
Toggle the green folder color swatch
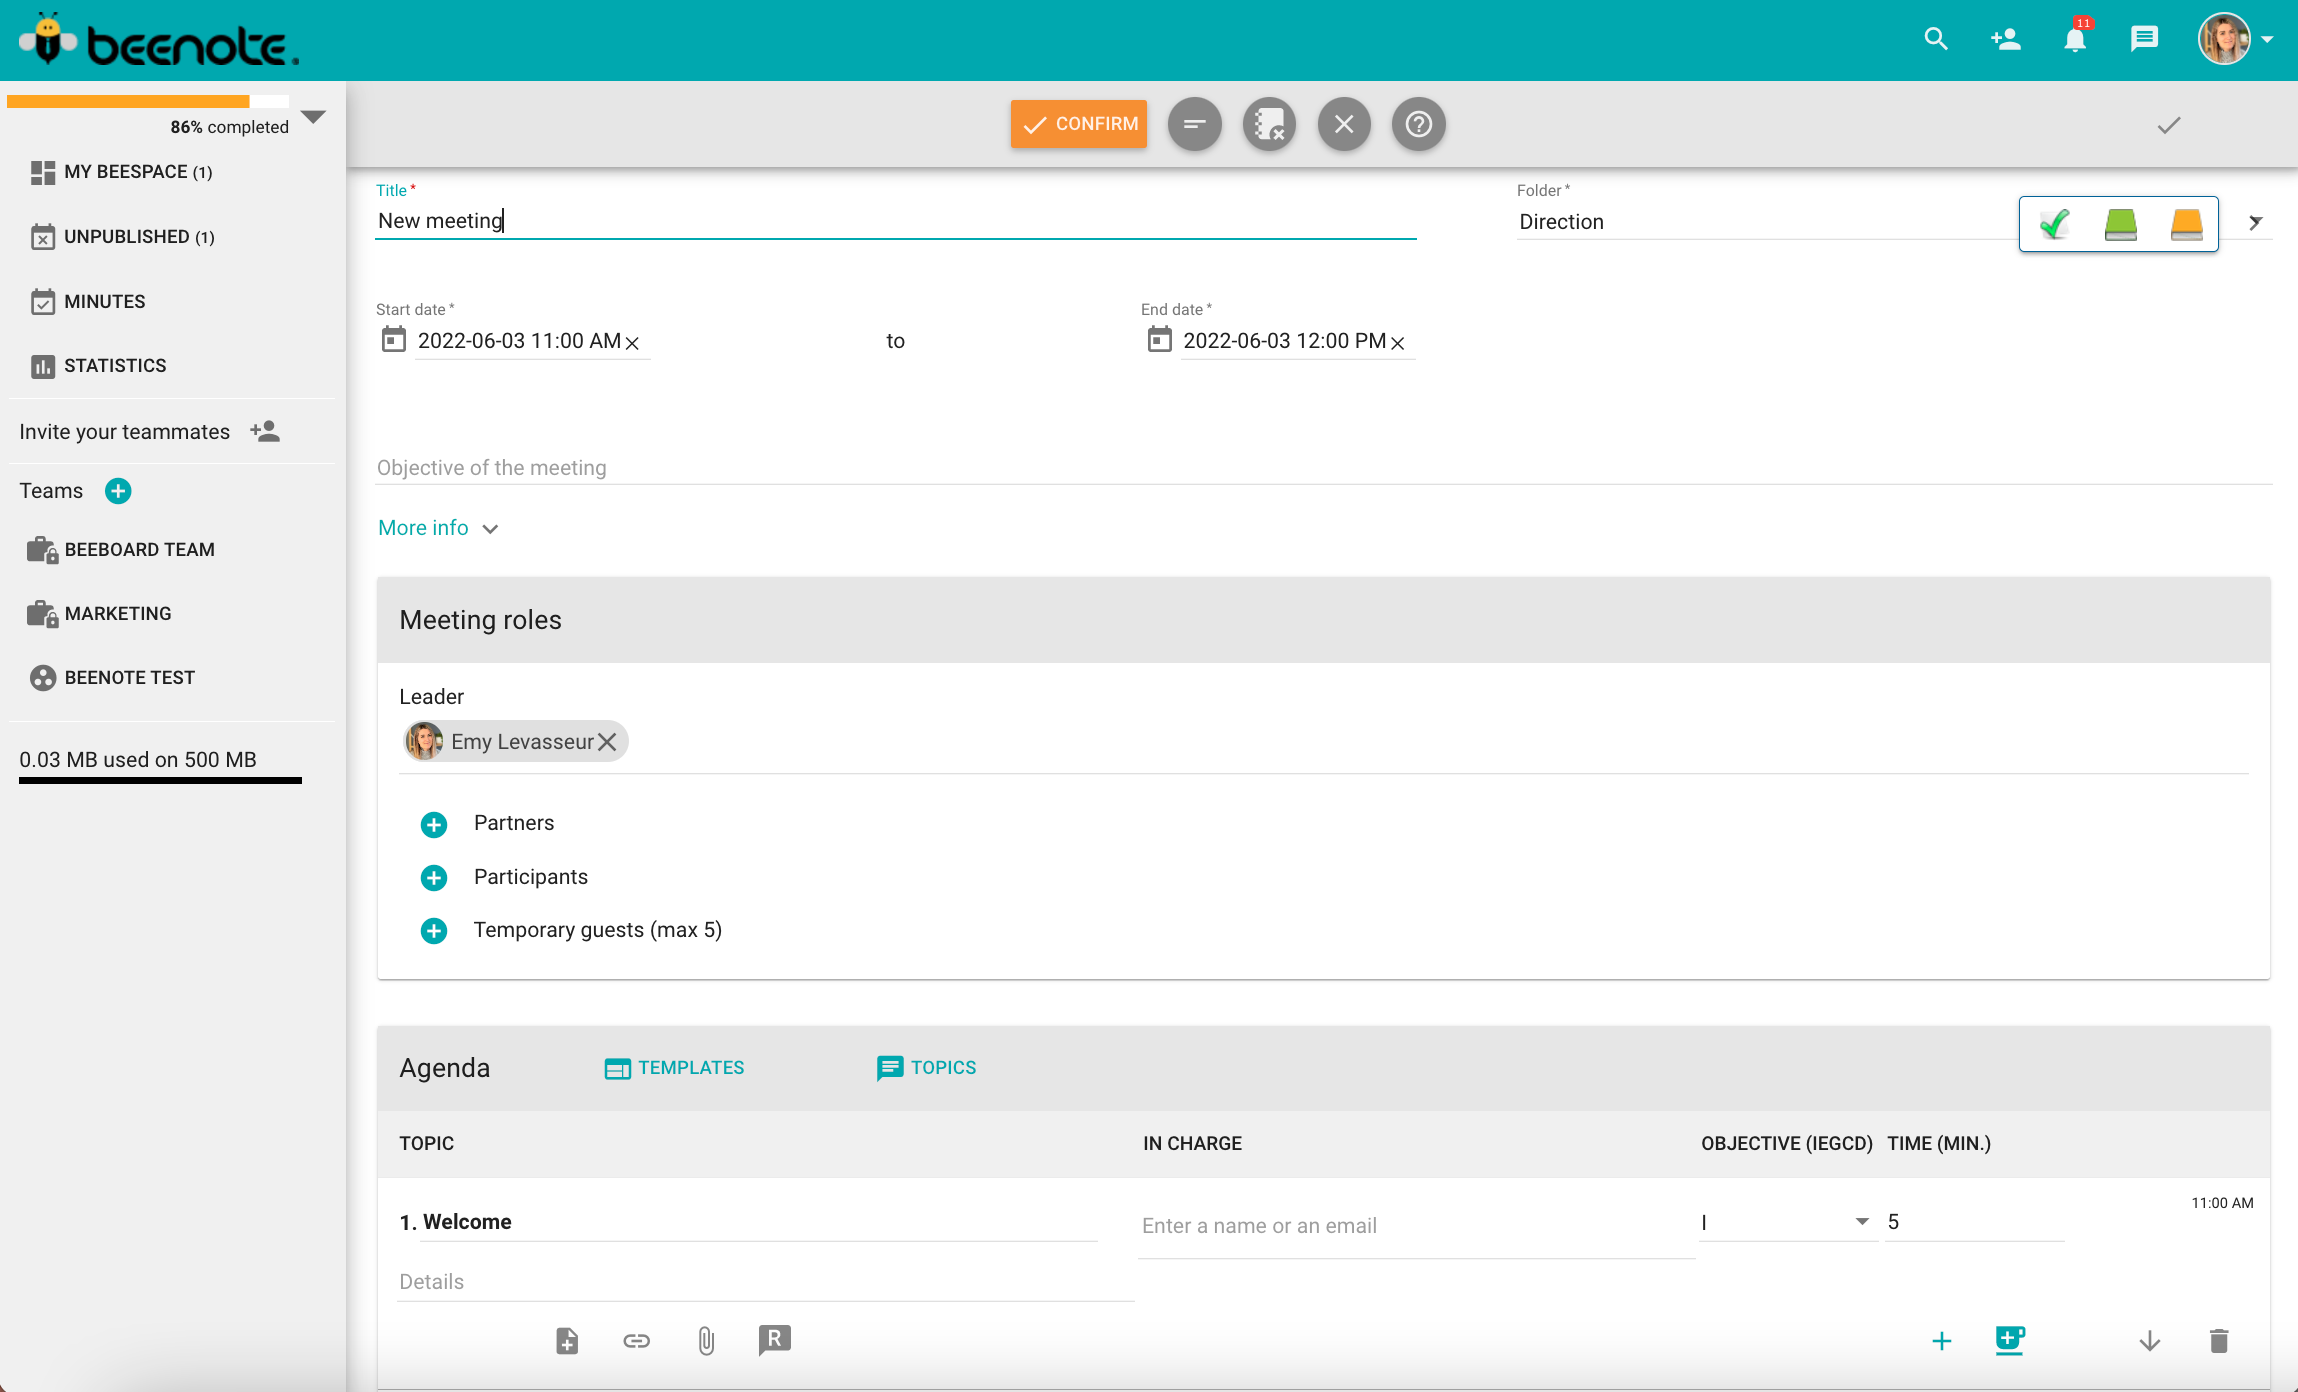pos(2121,222)
